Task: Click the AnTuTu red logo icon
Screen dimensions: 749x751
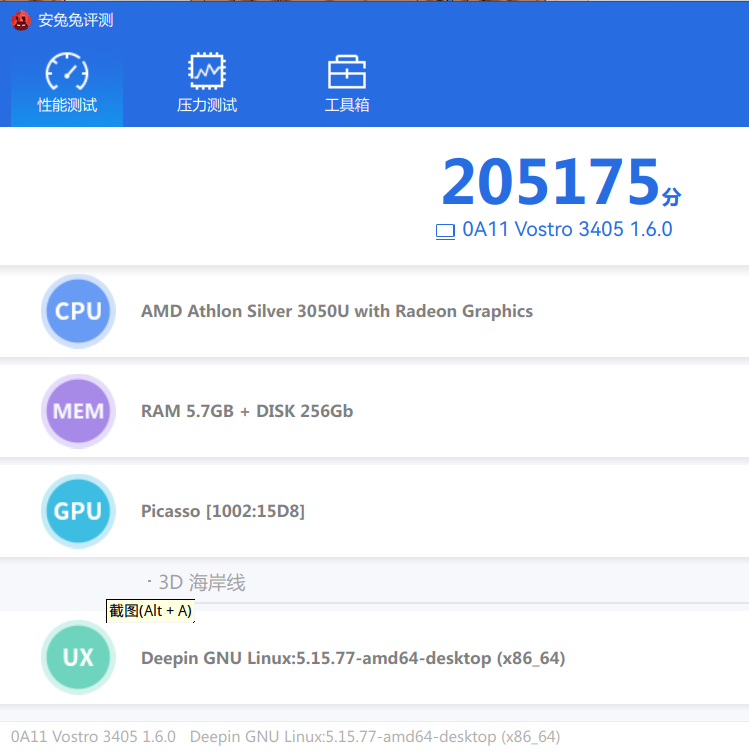Action: point(21,21)
